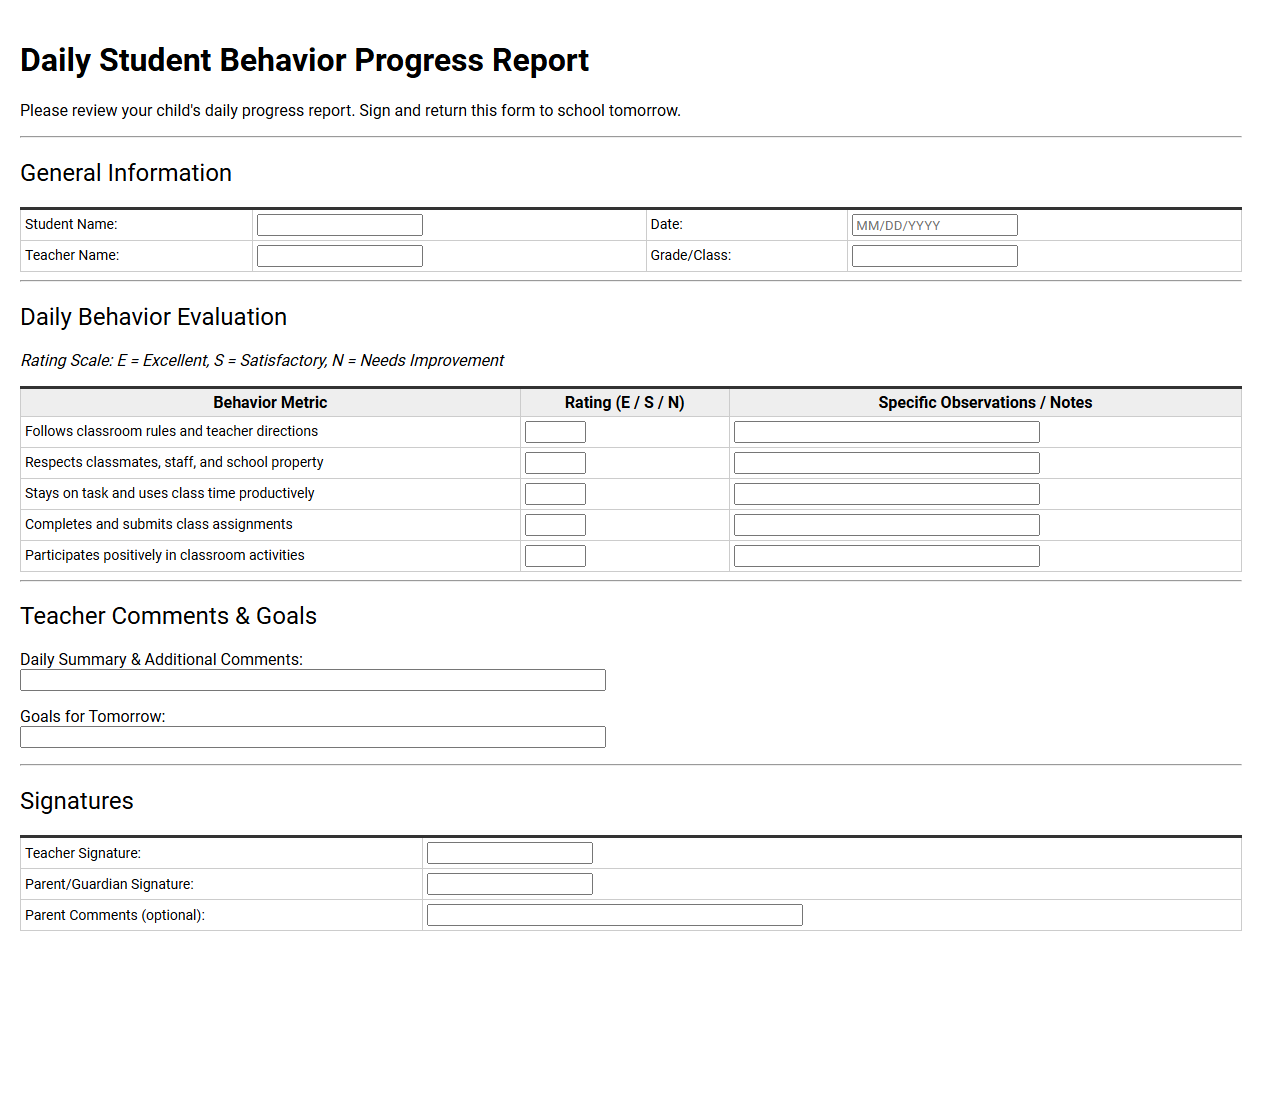Click the Student Name input field

coord(340,225)
